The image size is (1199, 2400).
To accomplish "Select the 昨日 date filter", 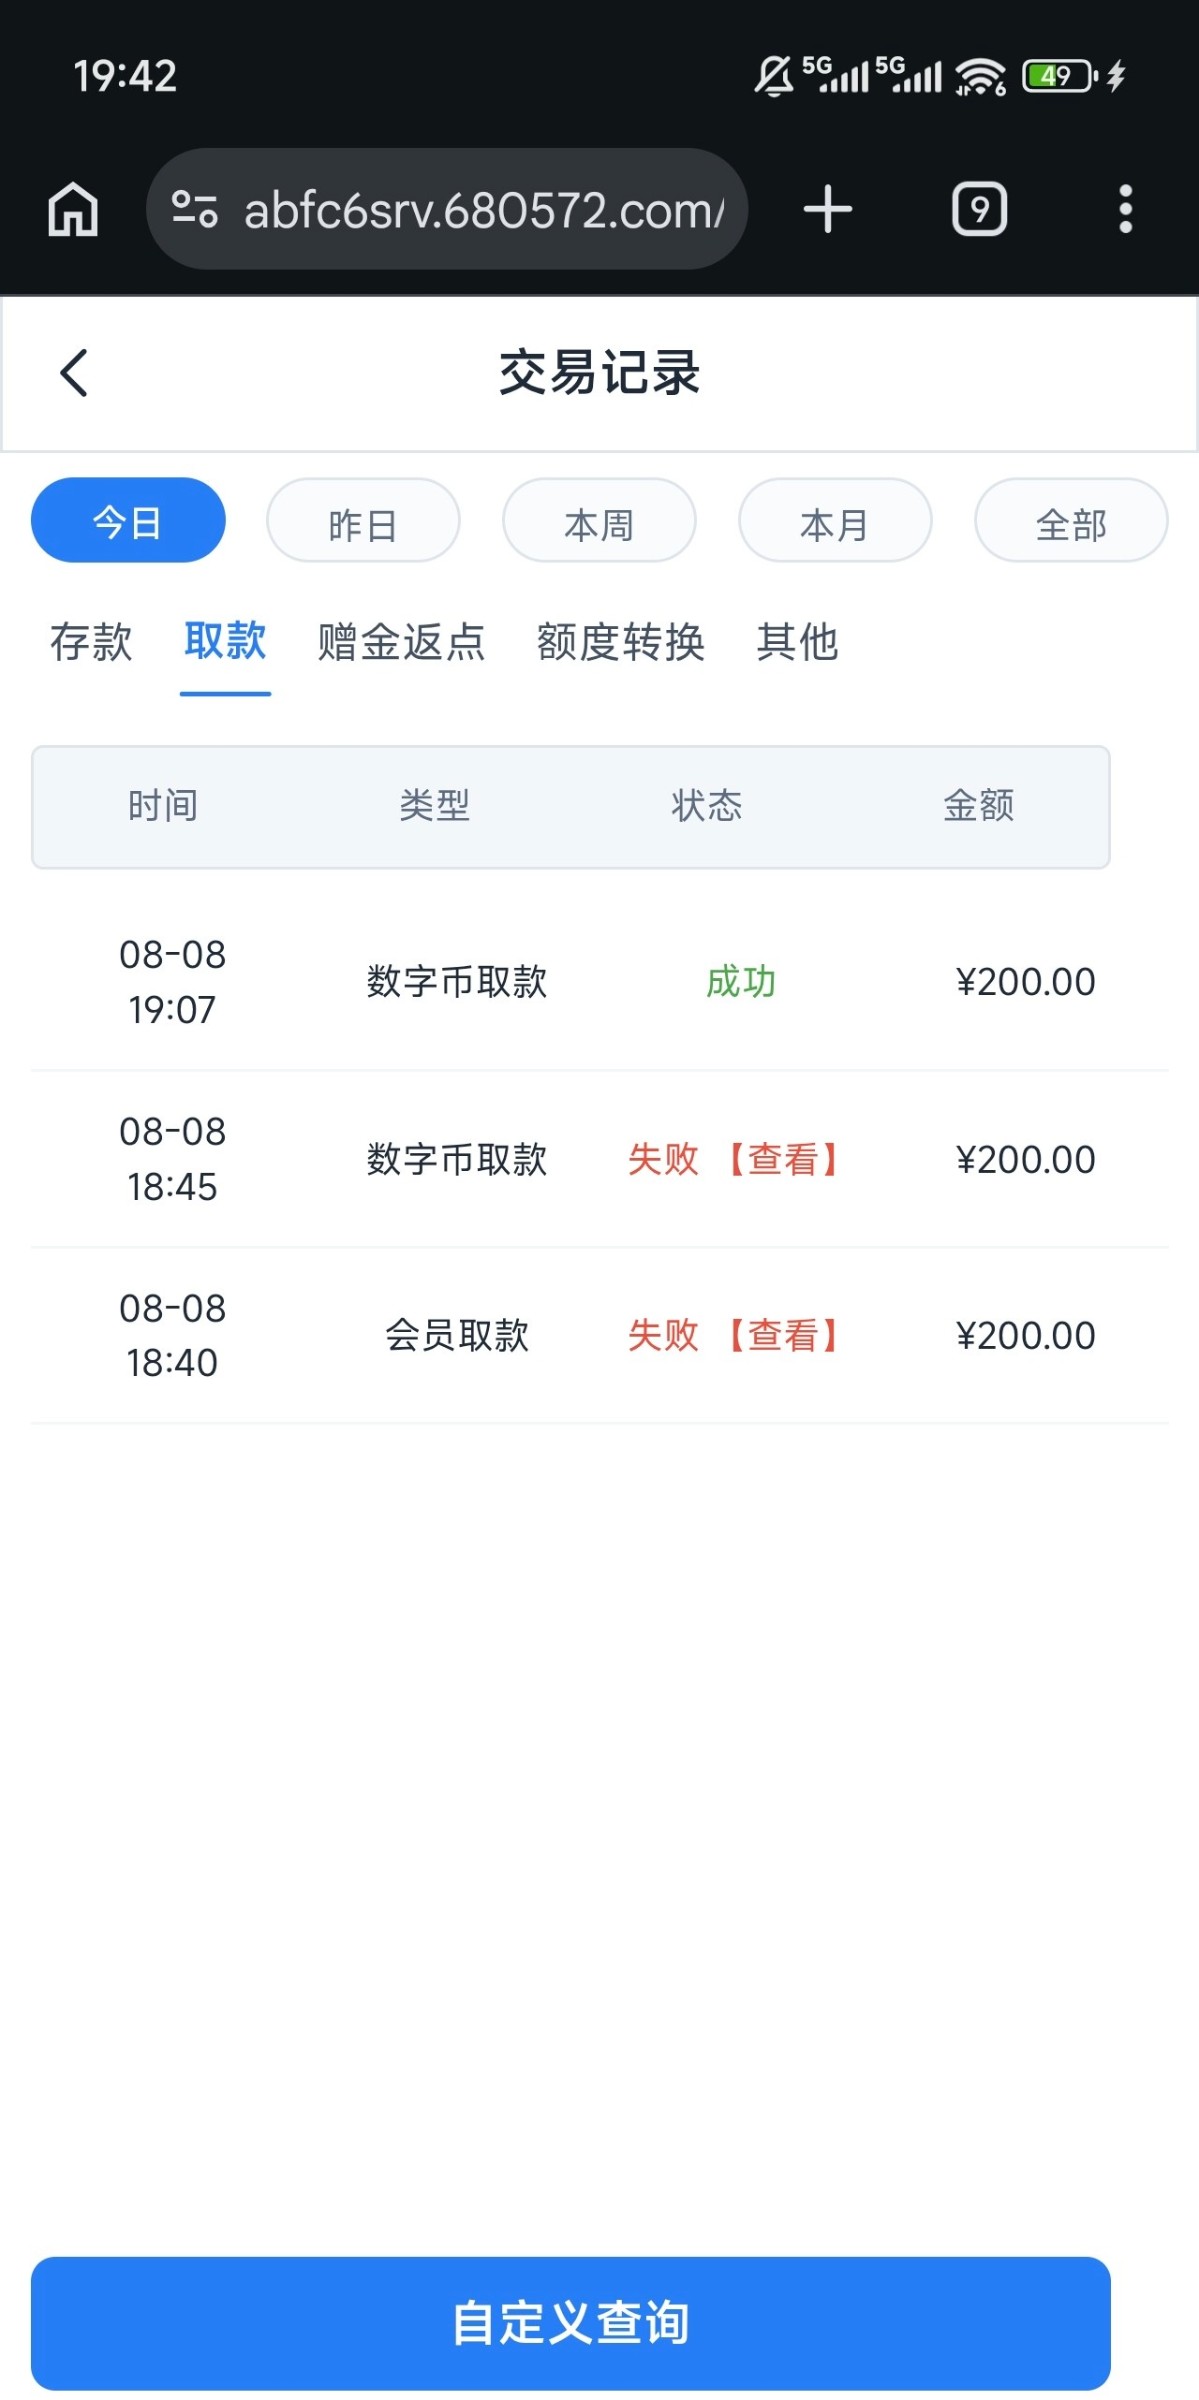I will coord(363,520).
